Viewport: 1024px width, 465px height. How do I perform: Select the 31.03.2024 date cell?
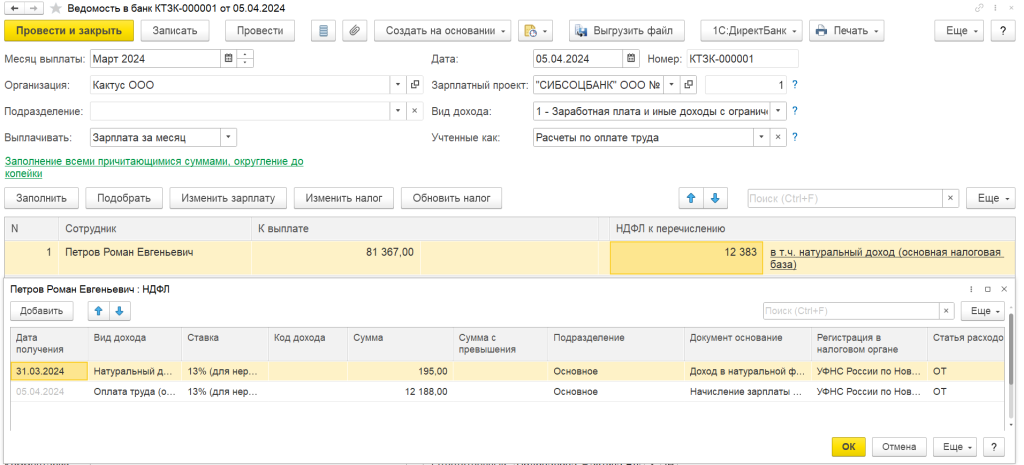(x=49, y=371)
